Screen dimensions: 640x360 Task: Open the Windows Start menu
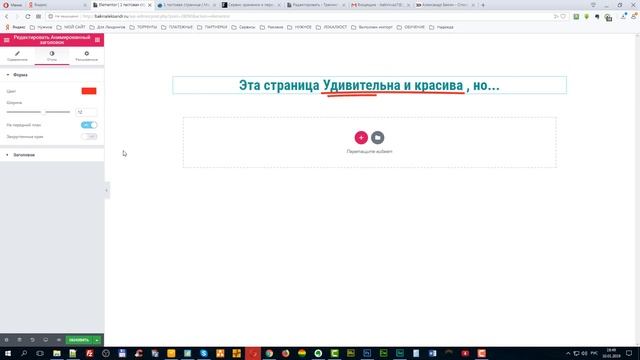pyautogui.click(x=7, y=353)
